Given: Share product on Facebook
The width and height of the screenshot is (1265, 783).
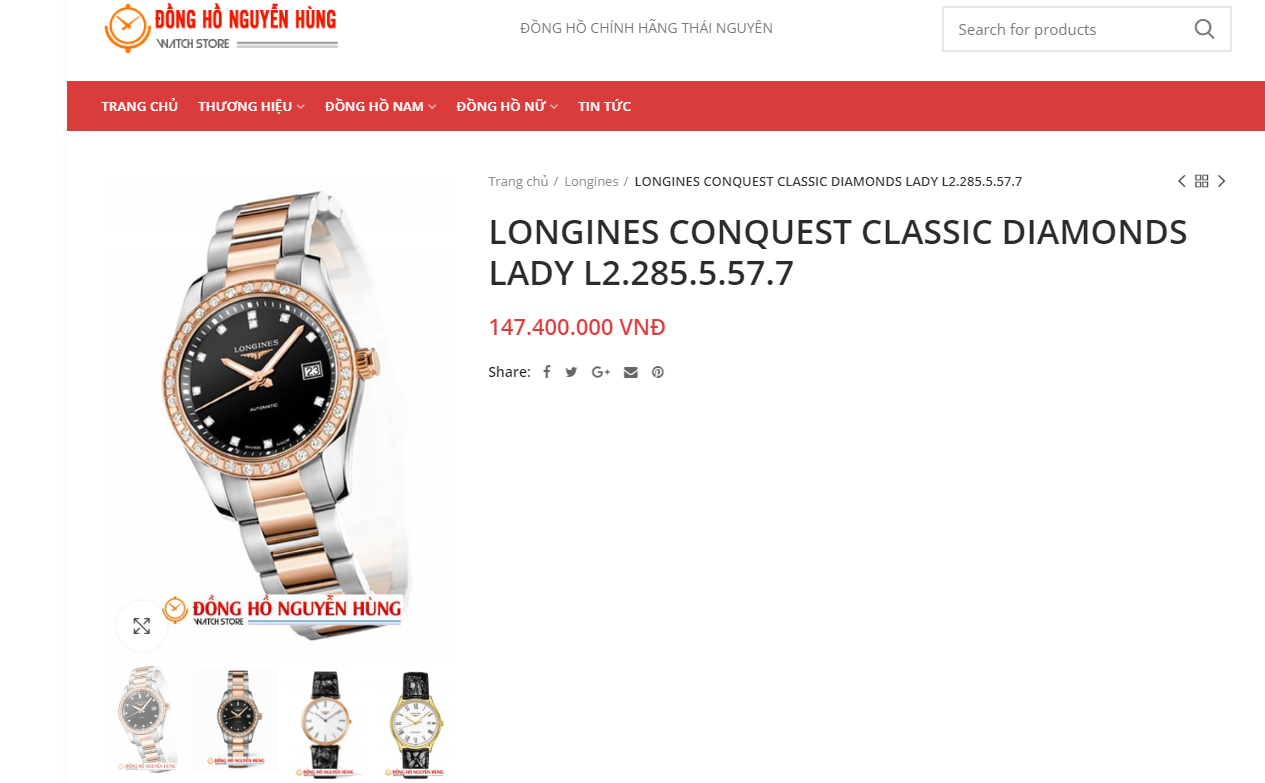Looking at the screenshot, I should pos(547,372).
